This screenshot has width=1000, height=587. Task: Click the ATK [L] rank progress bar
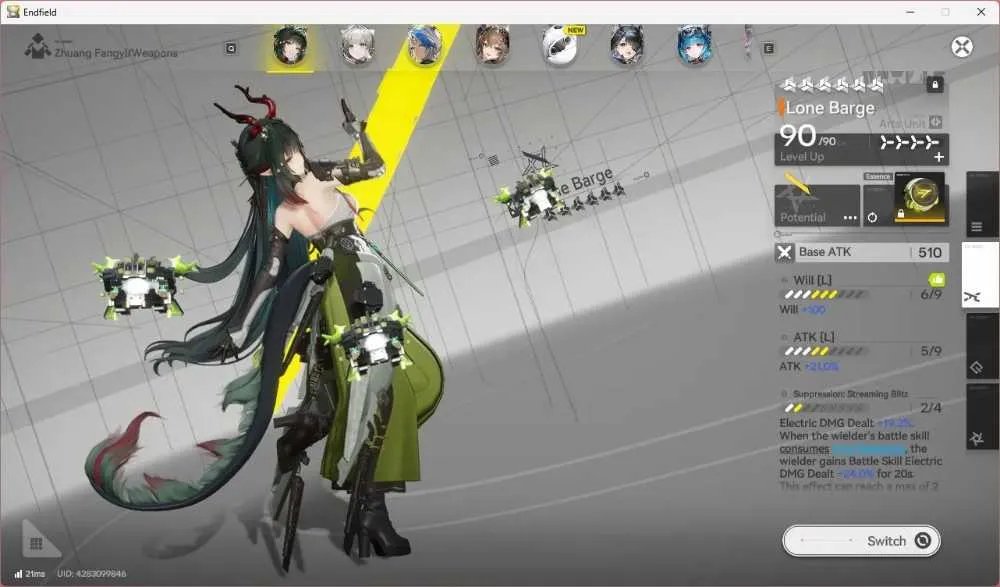825,352
